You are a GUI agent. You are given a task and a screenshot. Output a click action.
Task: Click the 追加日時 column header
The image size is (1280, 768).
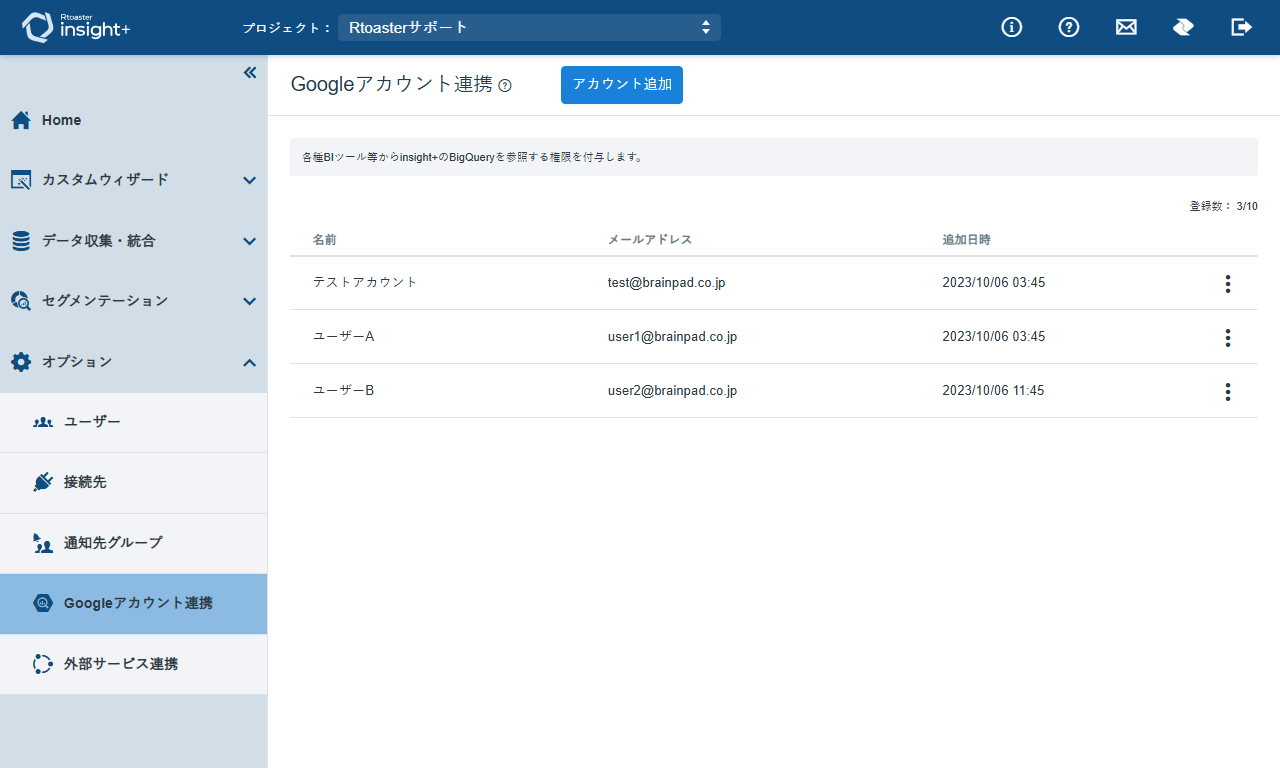click(x=967, y=240)
